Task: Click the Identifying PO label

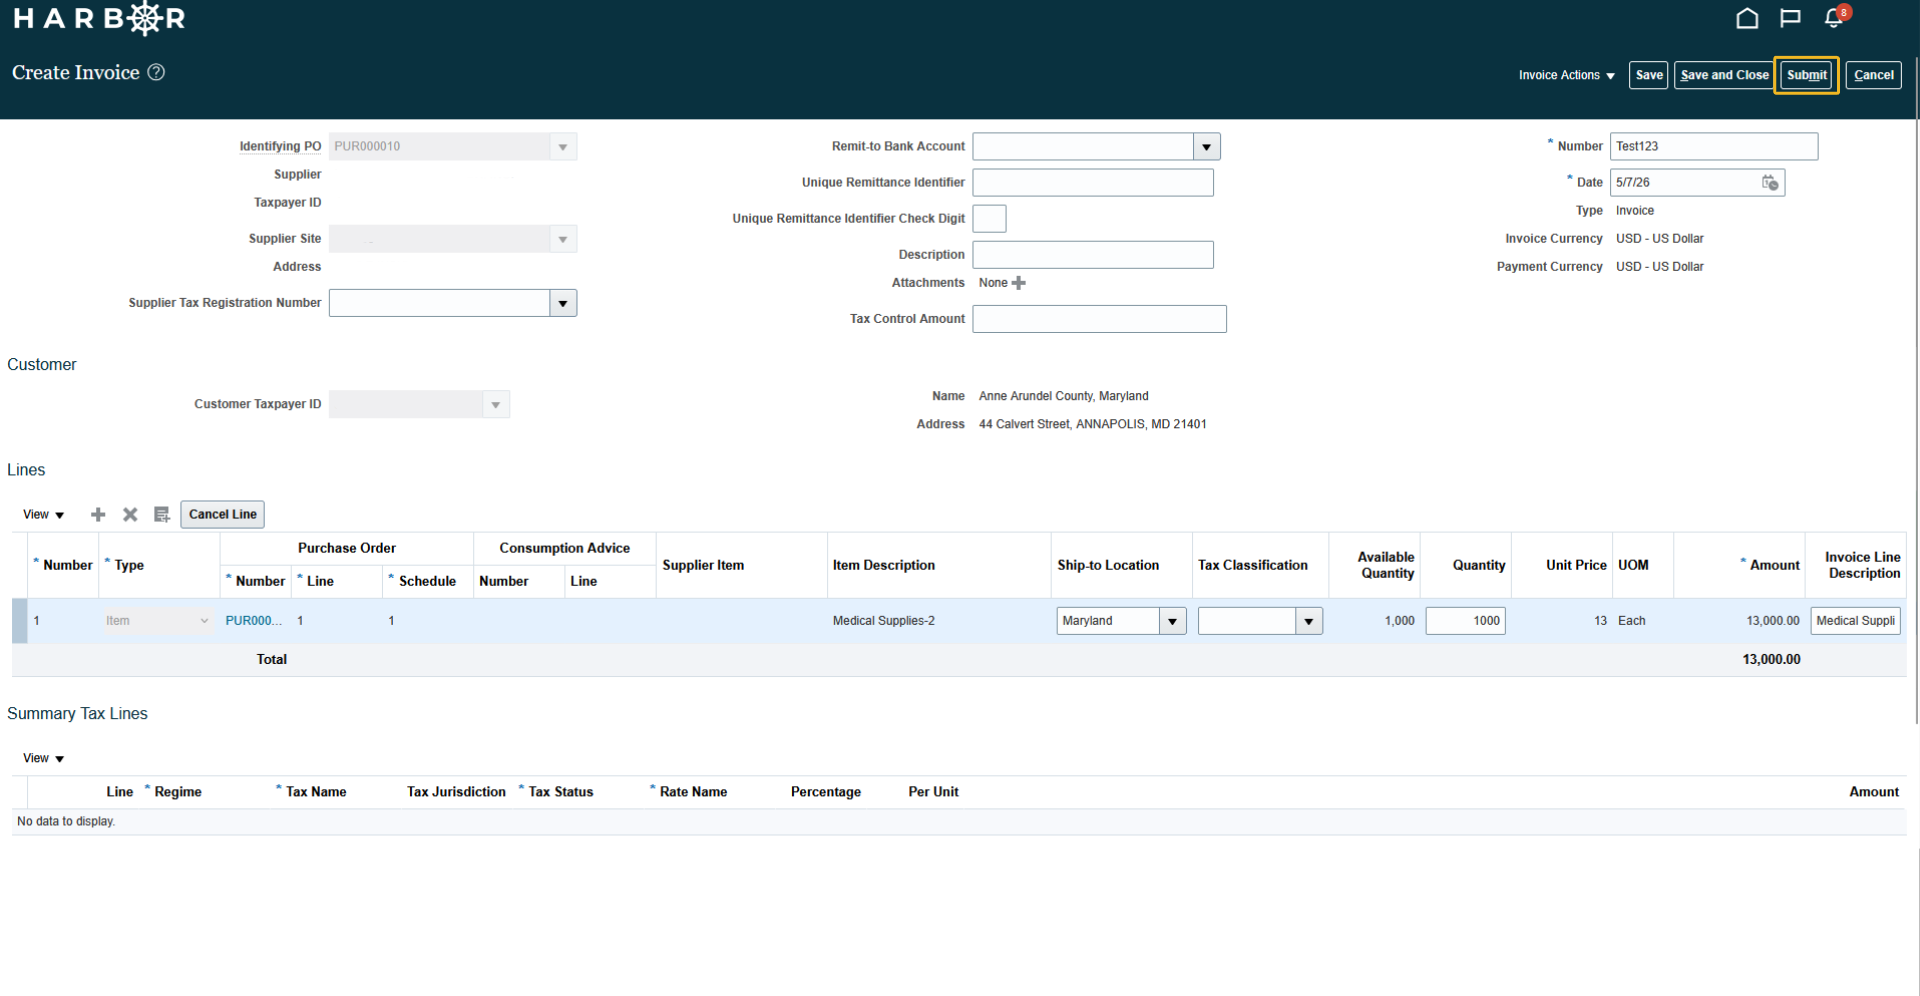Action: tap(280, 146)
